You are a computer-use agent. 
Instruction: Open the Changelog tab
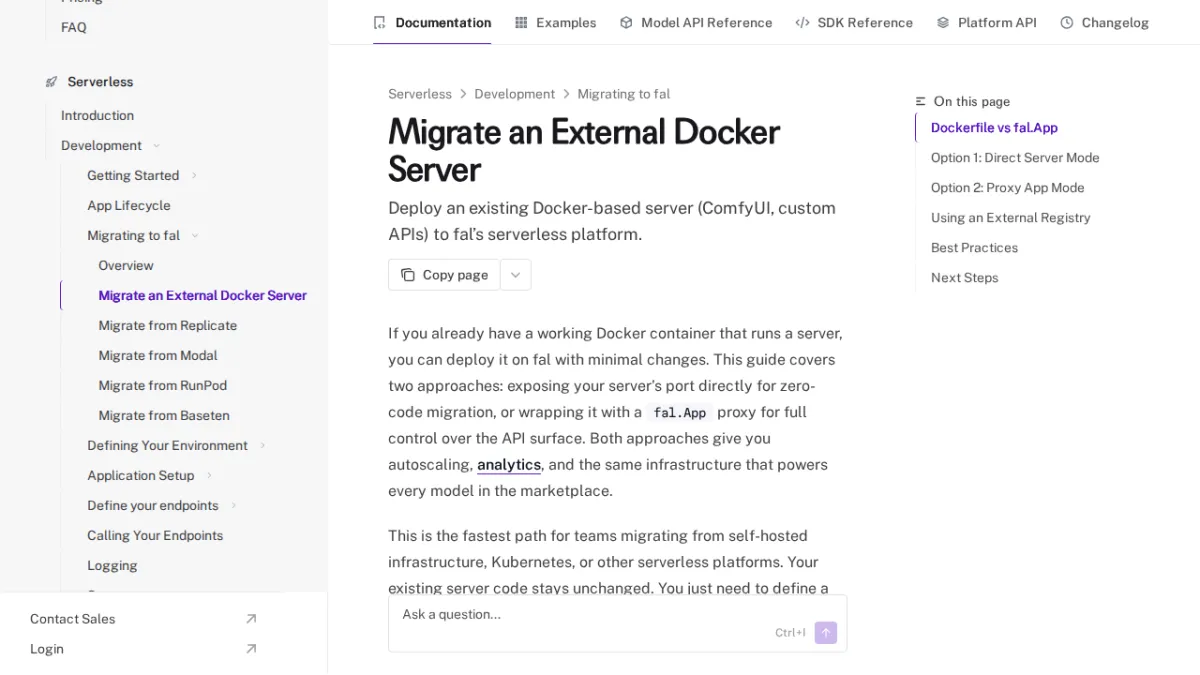(x=1104, y=22)
